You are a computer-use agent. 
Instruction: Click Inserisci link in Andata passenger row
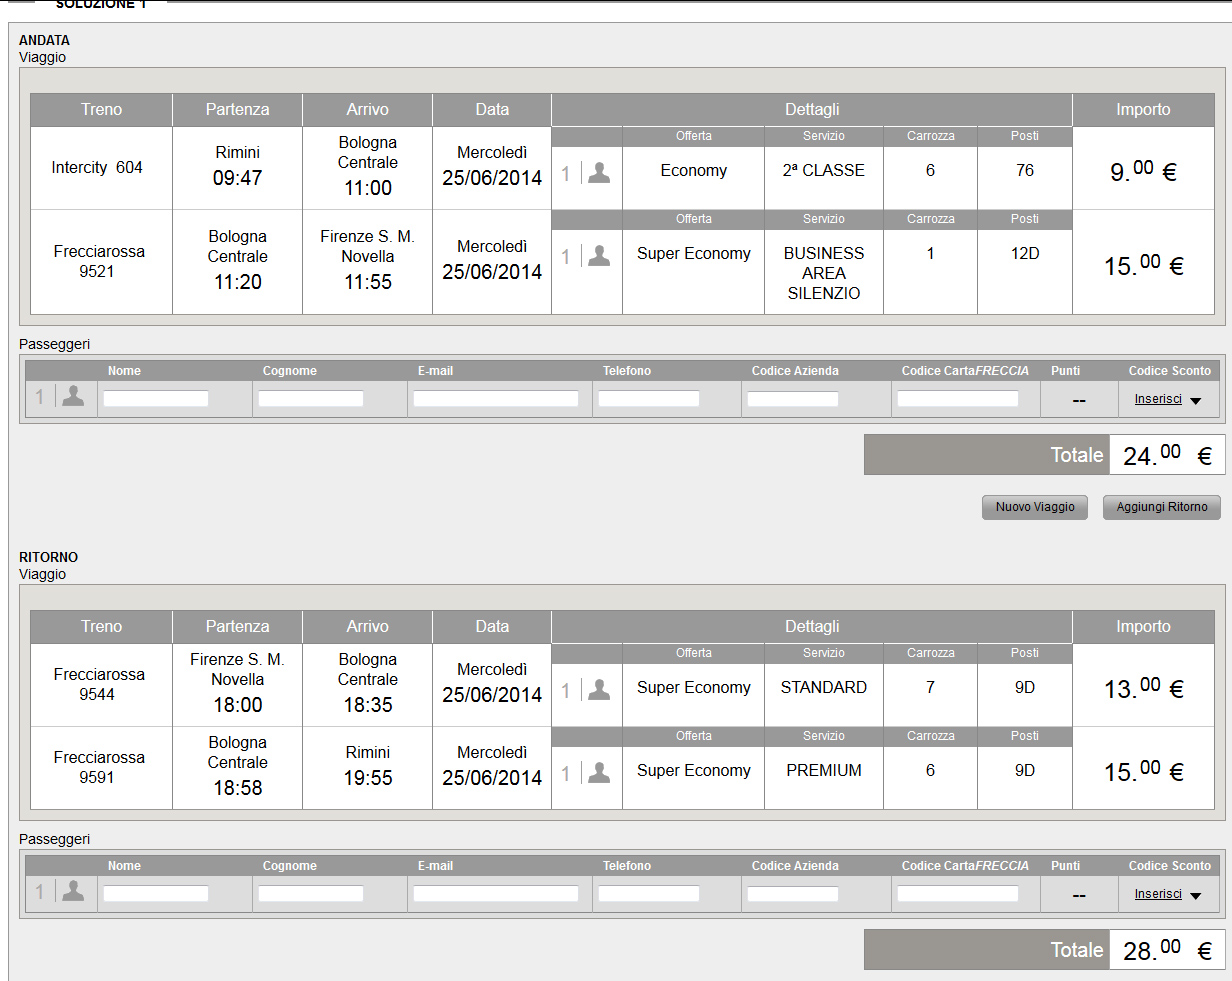pyautogui.click(x=1158, y=399)
